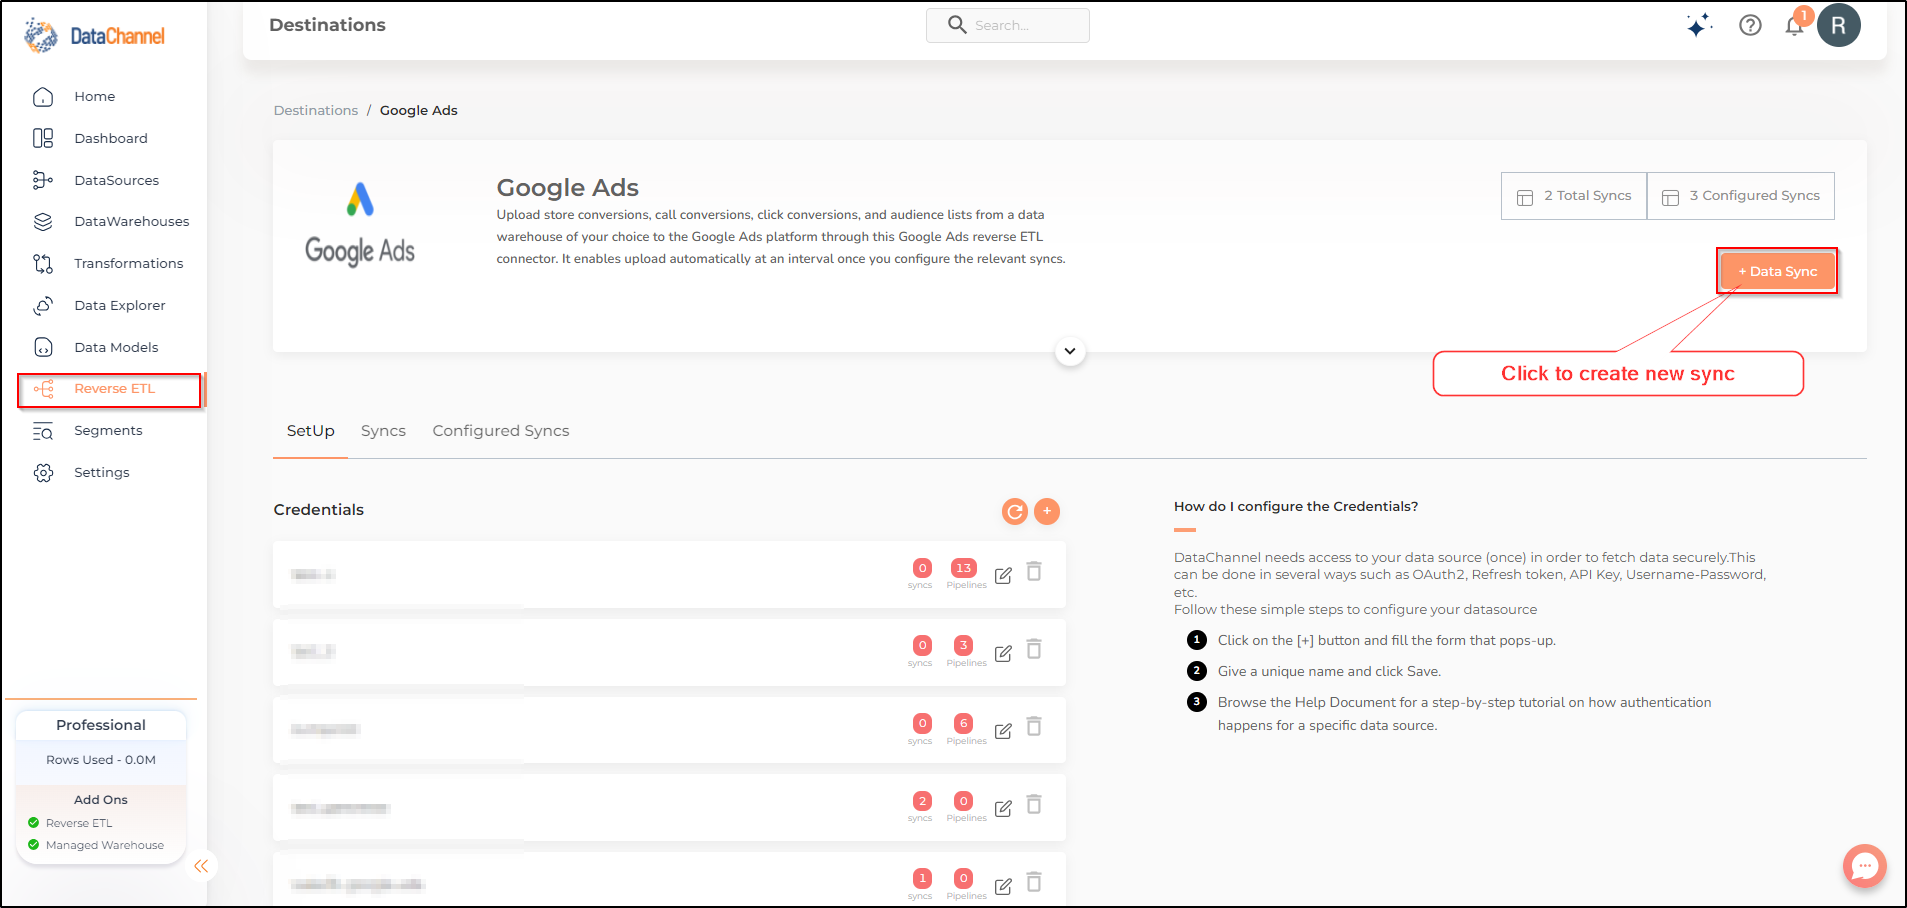Open the help question-mark icon
The image size is (1907, 908).
[x=1750, y=25]
